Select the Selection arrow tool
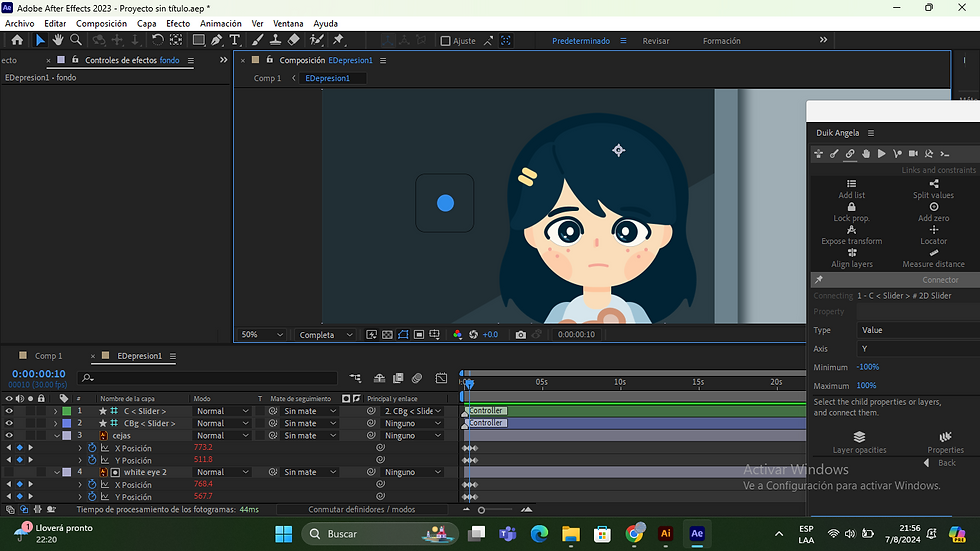This screenshot has height=551, width=980. pos(40,40)
